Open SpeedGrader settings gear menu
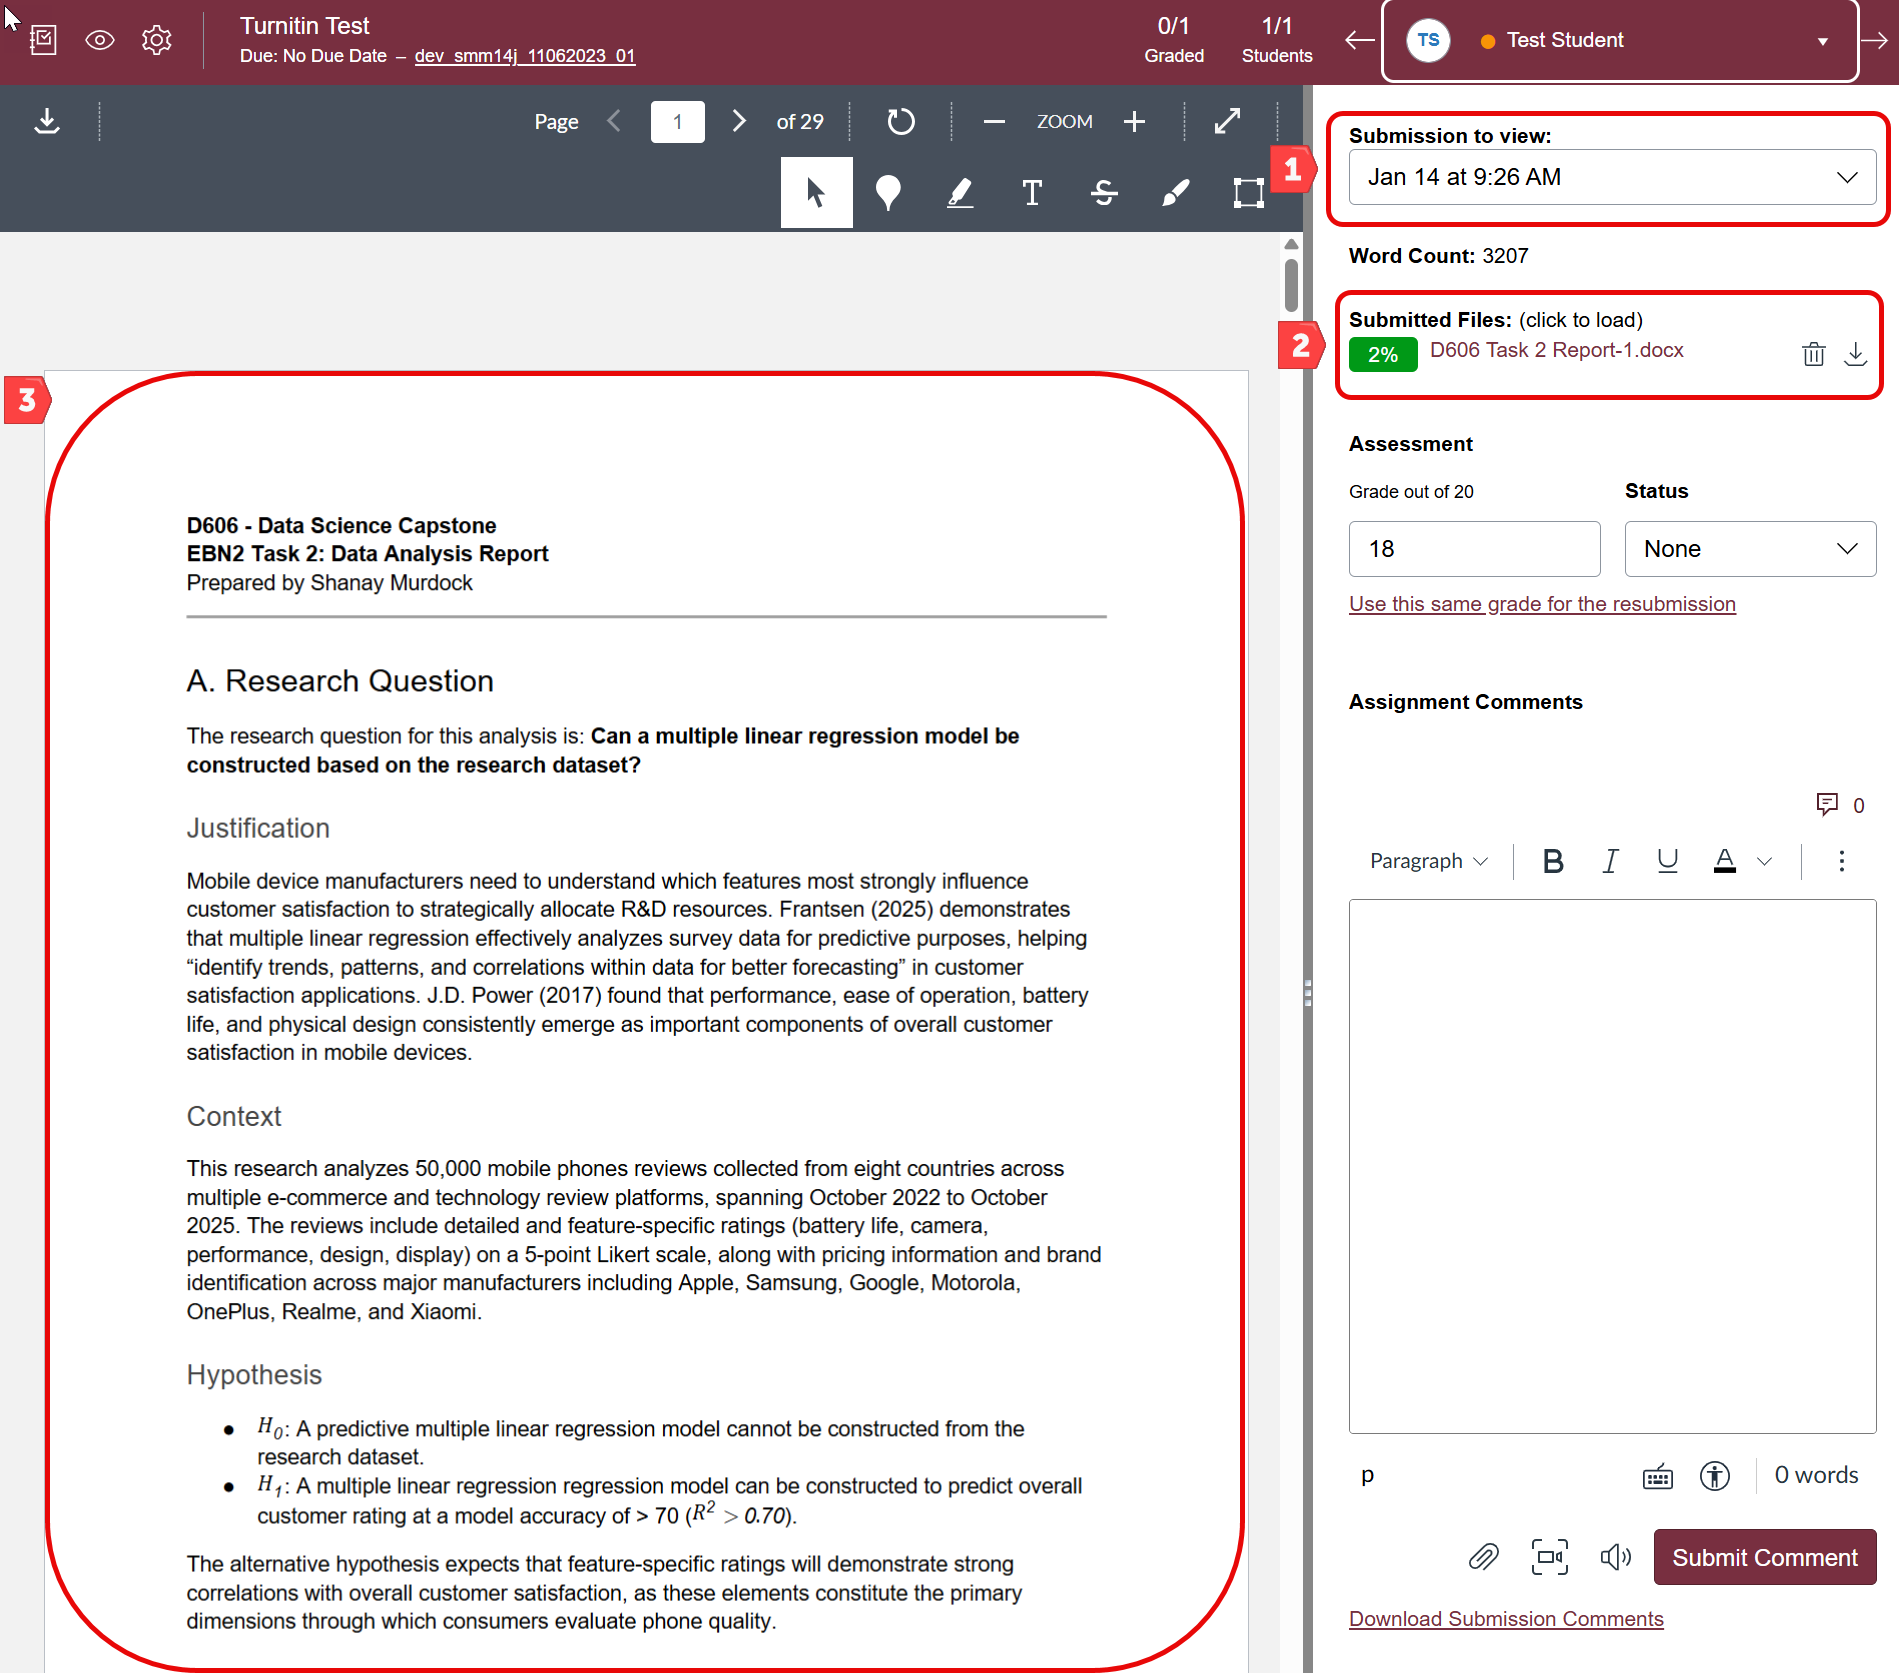The width and height of the screenshot is (1899, 1673). coord(156,40)
